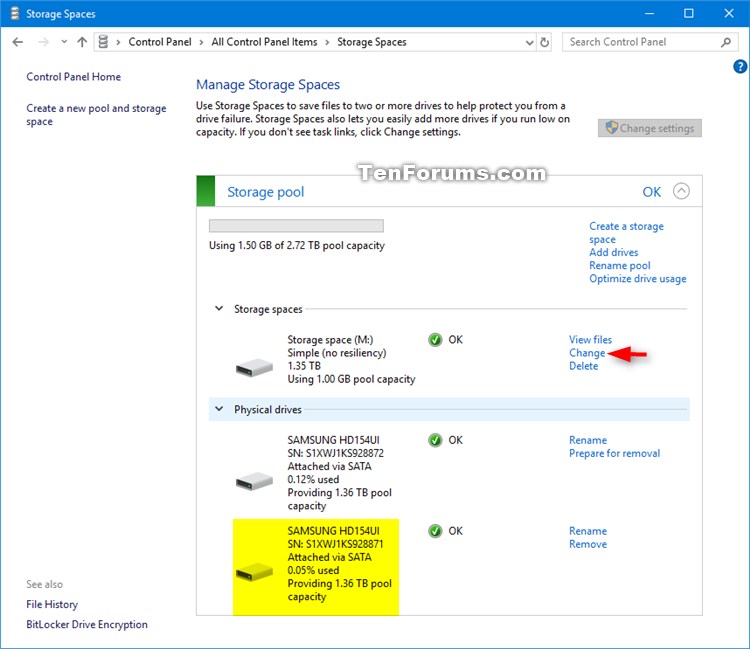Click the search magnifier icon
Image resolution: width=750 pixels, height=649 pixels.
(x=726, y=42)
